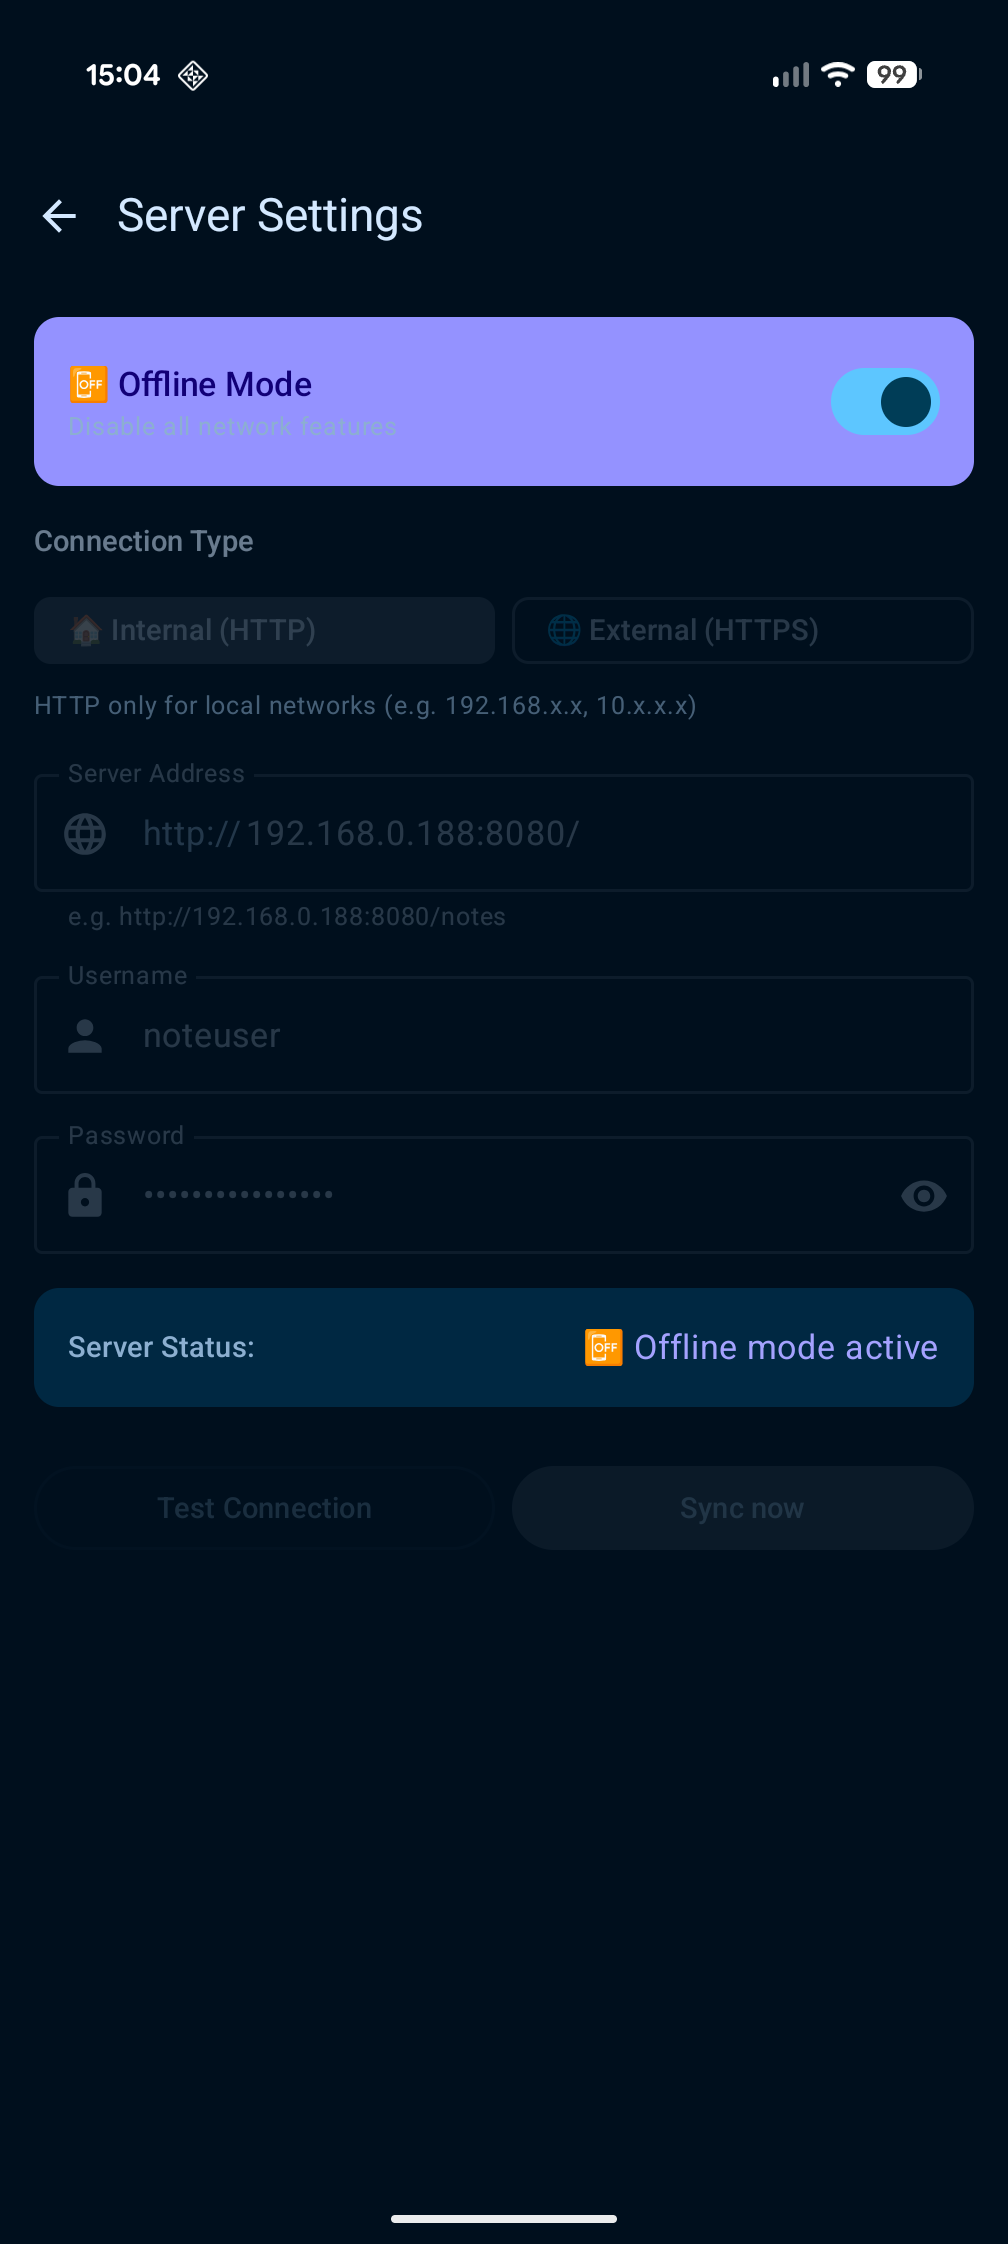
Task: Reveal the password with the eye toggle
Action: [923, 1195]
